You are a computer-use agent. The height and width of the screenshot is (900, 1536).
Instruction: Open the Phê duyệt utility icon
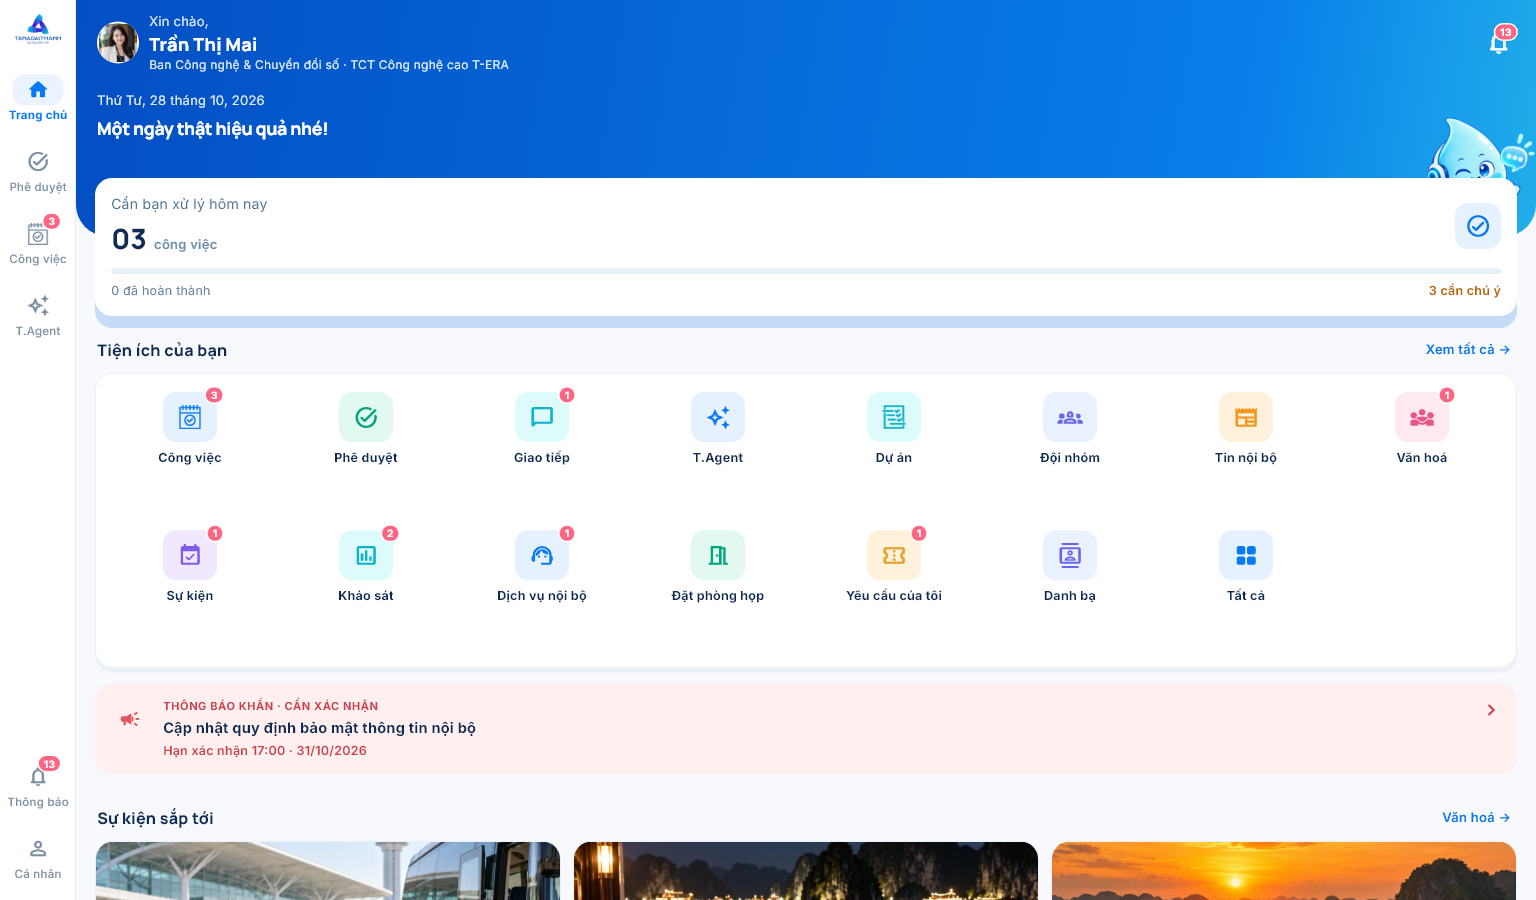pyautogui.click(x=366, y=417)
